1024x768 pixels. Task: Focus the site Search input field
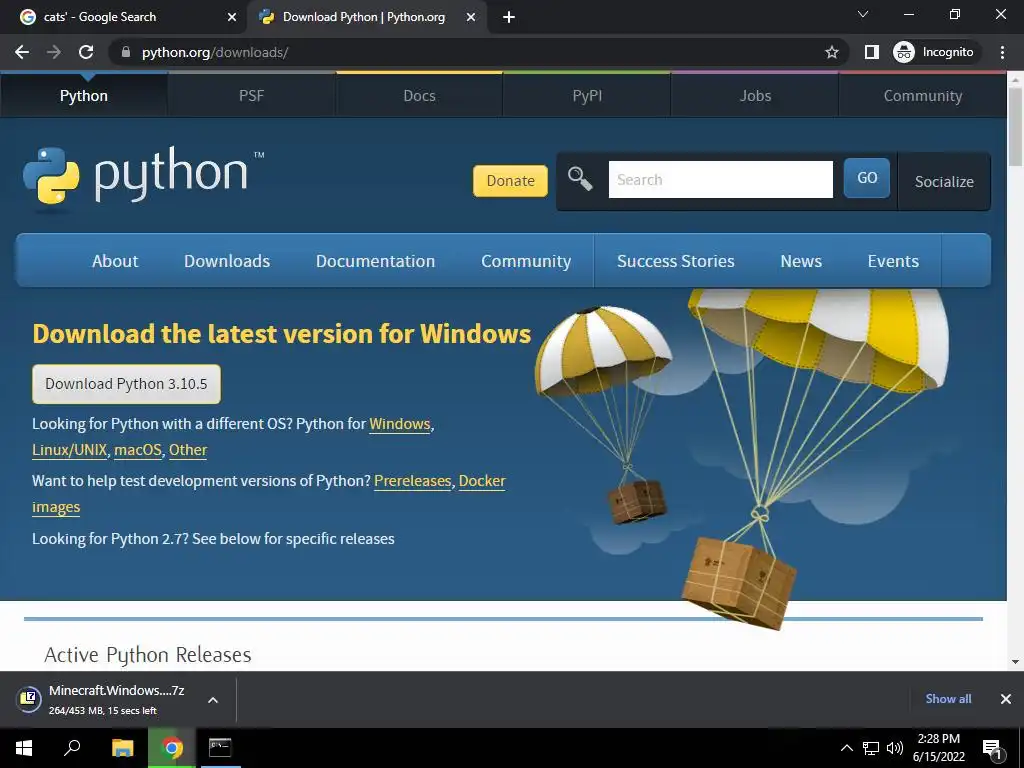coord(720,180)
